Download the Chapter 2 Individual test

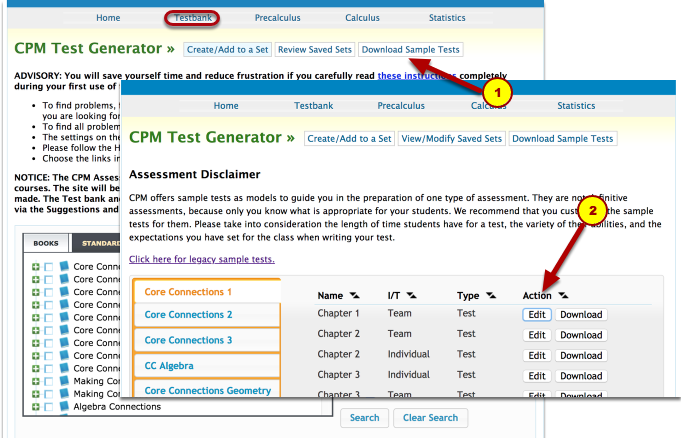[x=581, y=355]
